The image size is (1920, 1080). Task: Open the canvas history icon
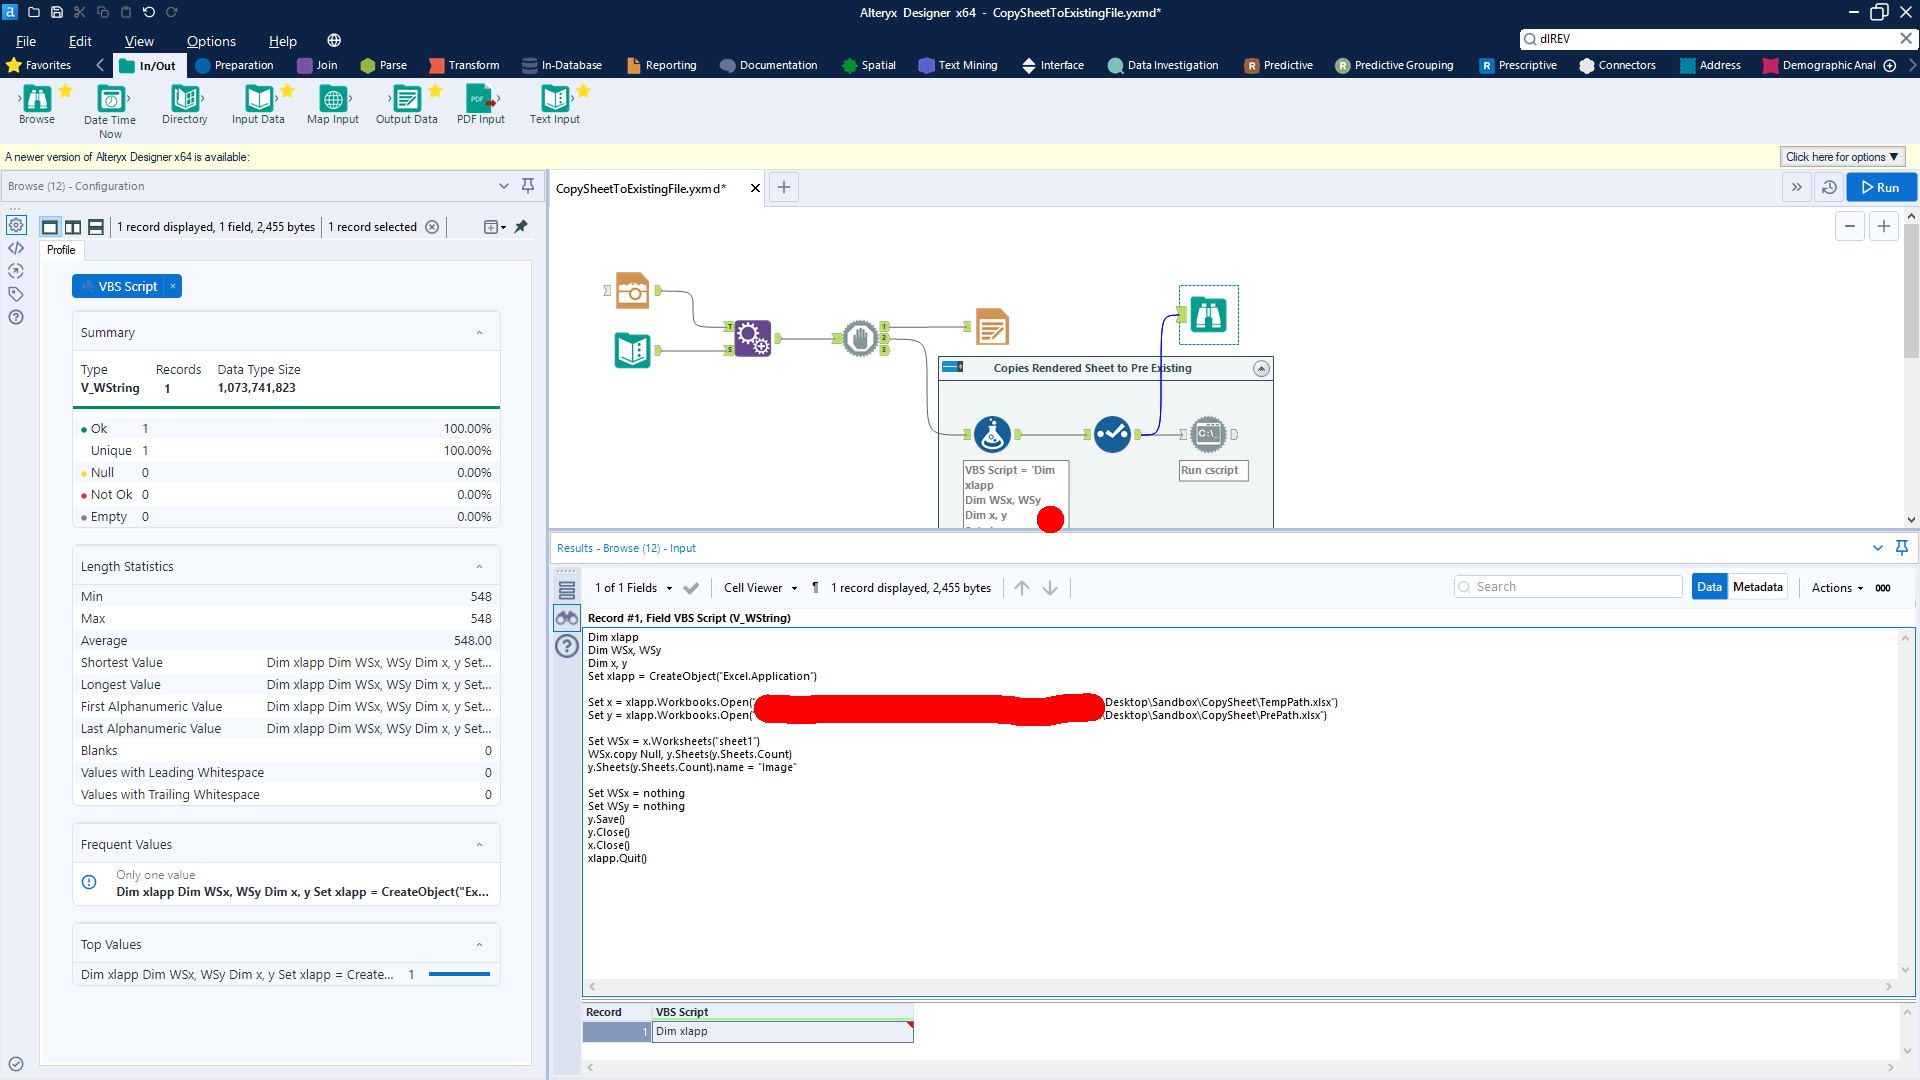(x=1829, y=187)
